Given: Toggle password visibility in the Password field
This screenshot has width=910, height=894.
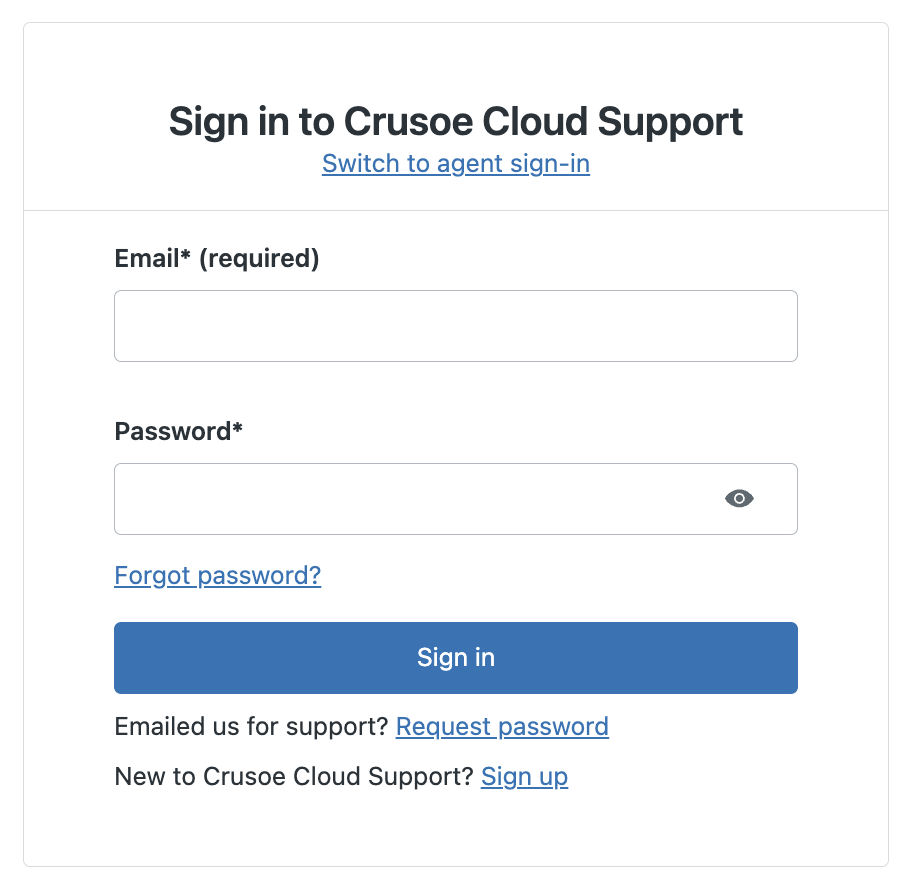Looking at the screenshot, I should (739, 499).
